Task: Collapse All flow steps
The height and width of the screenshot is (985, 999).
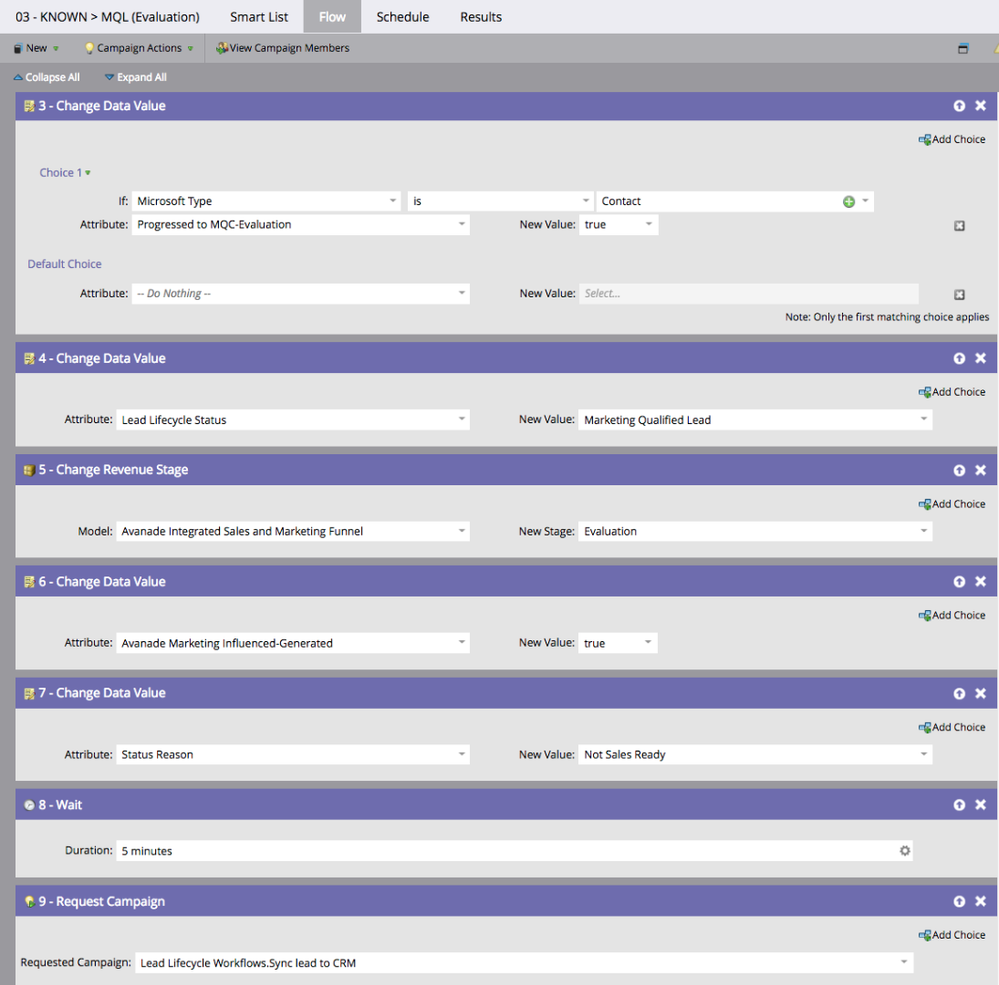Action: click(x=47, y=77)
